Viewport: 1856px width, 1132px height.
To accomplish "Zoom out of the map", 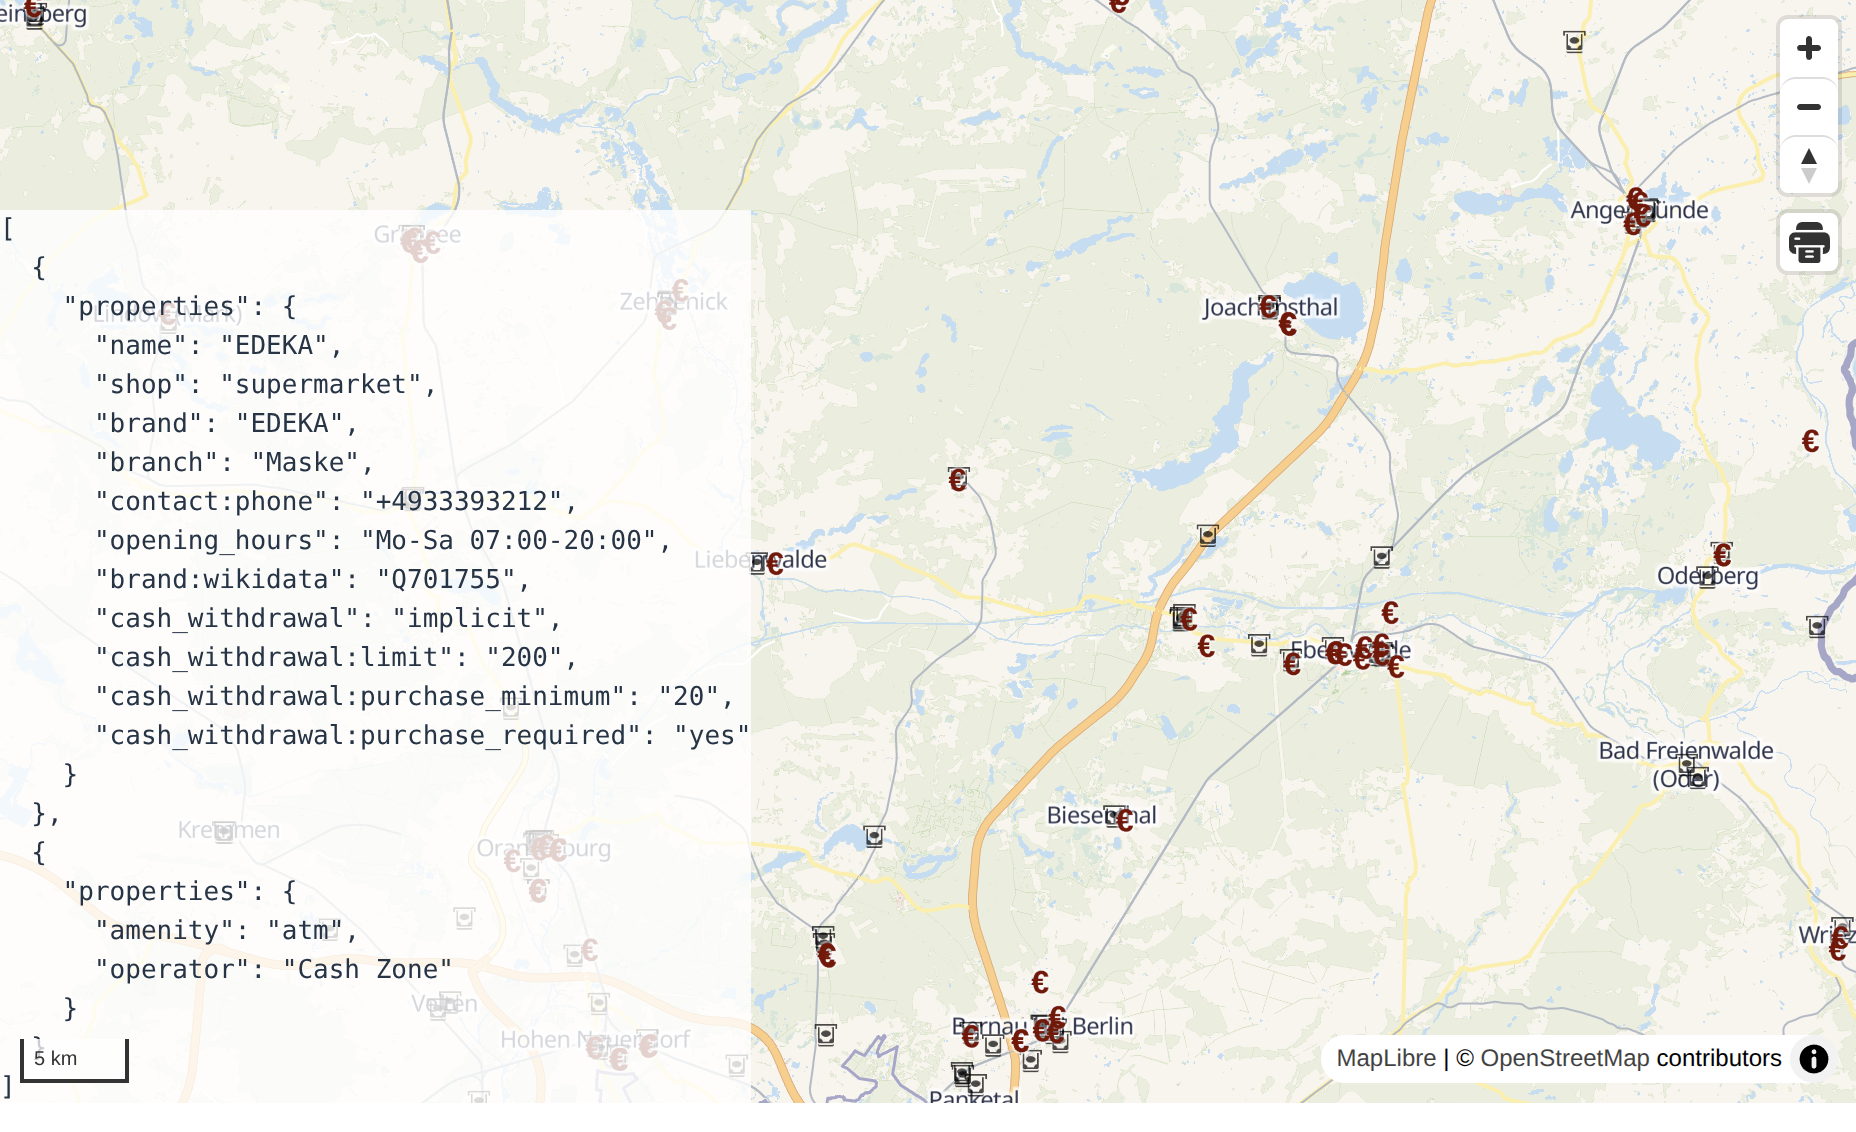I will tap(1808, 107).
